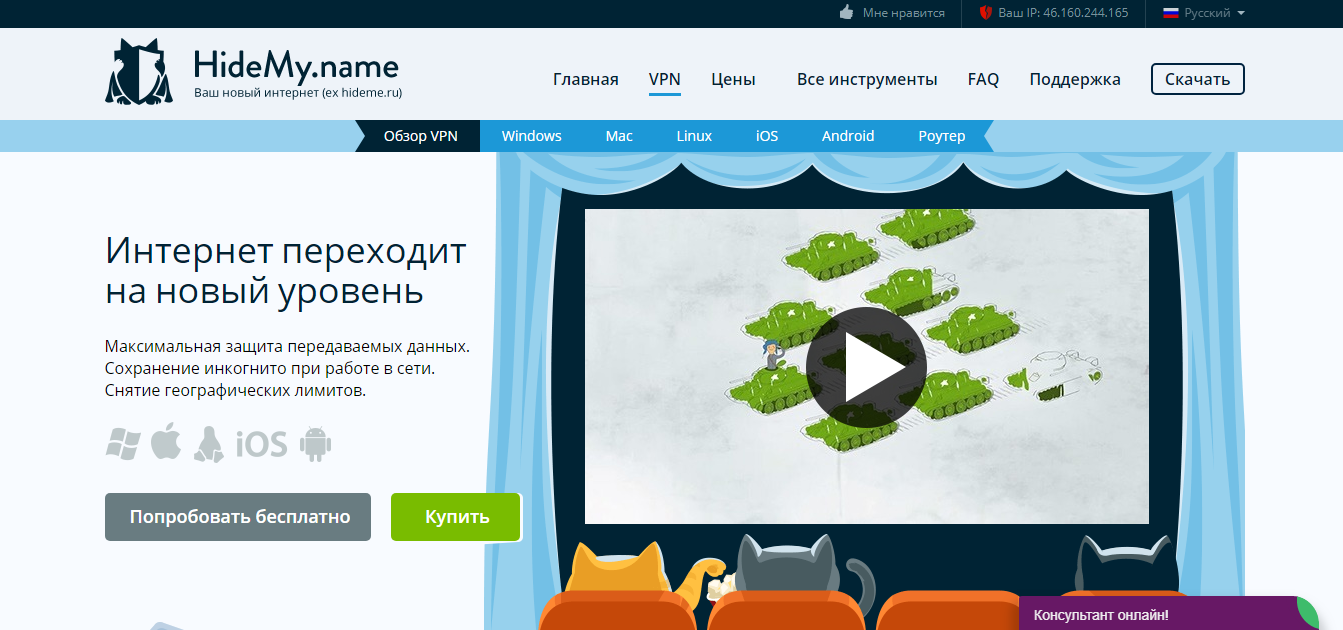Open the Цены menu item
This screenshot has height=630, width=1343.
[733, 79]
